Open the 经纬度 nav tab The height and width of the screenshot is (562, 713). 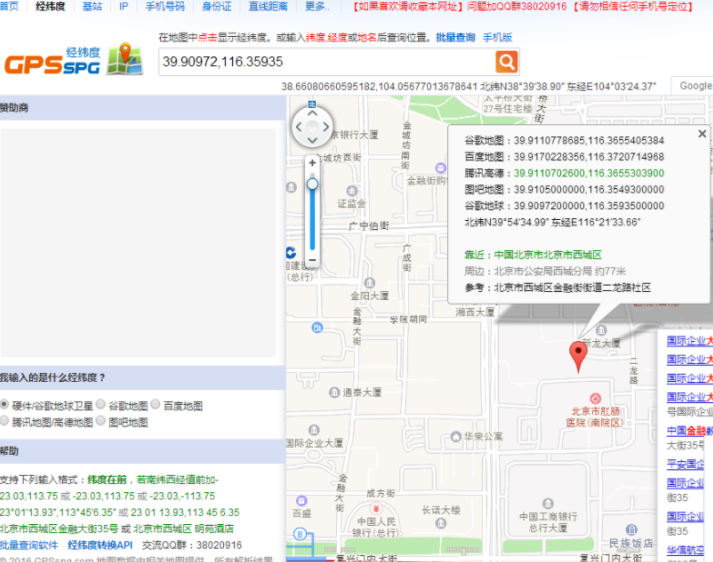coord(50,6)
